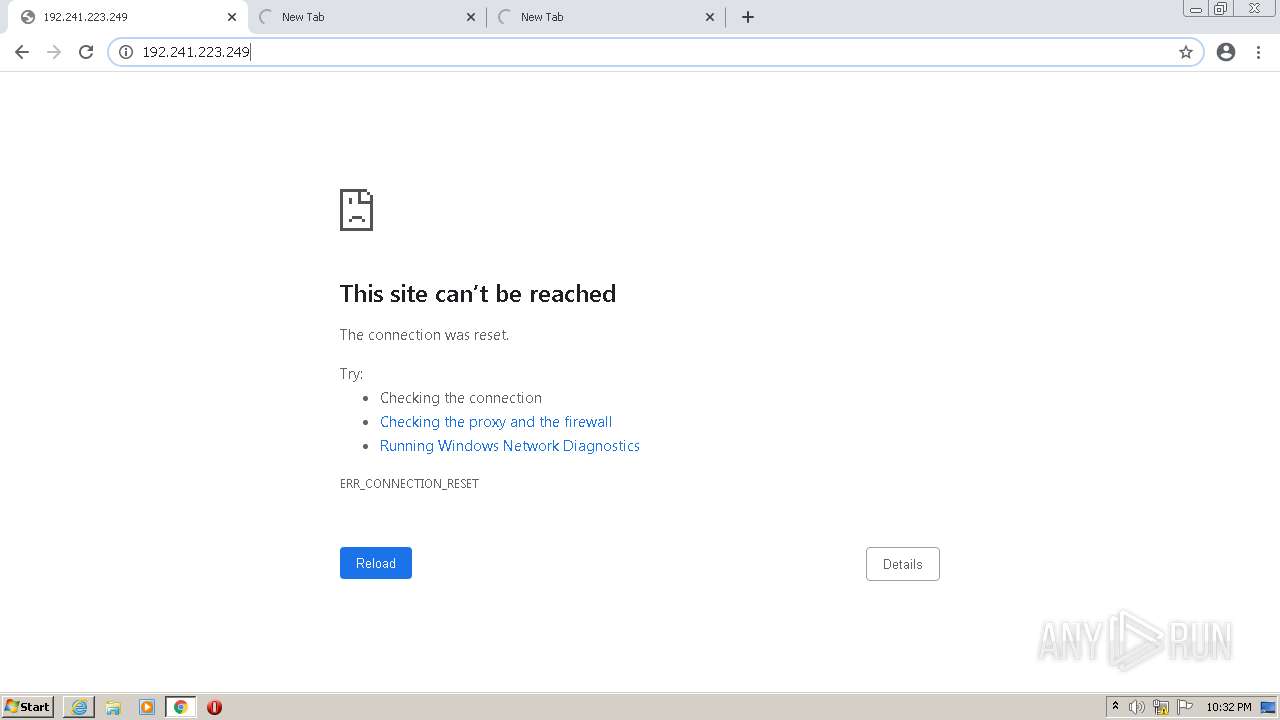Viewport: 1280px width, 720px height.
Task: Close the Chrome window
Action: click(1255, 9)
